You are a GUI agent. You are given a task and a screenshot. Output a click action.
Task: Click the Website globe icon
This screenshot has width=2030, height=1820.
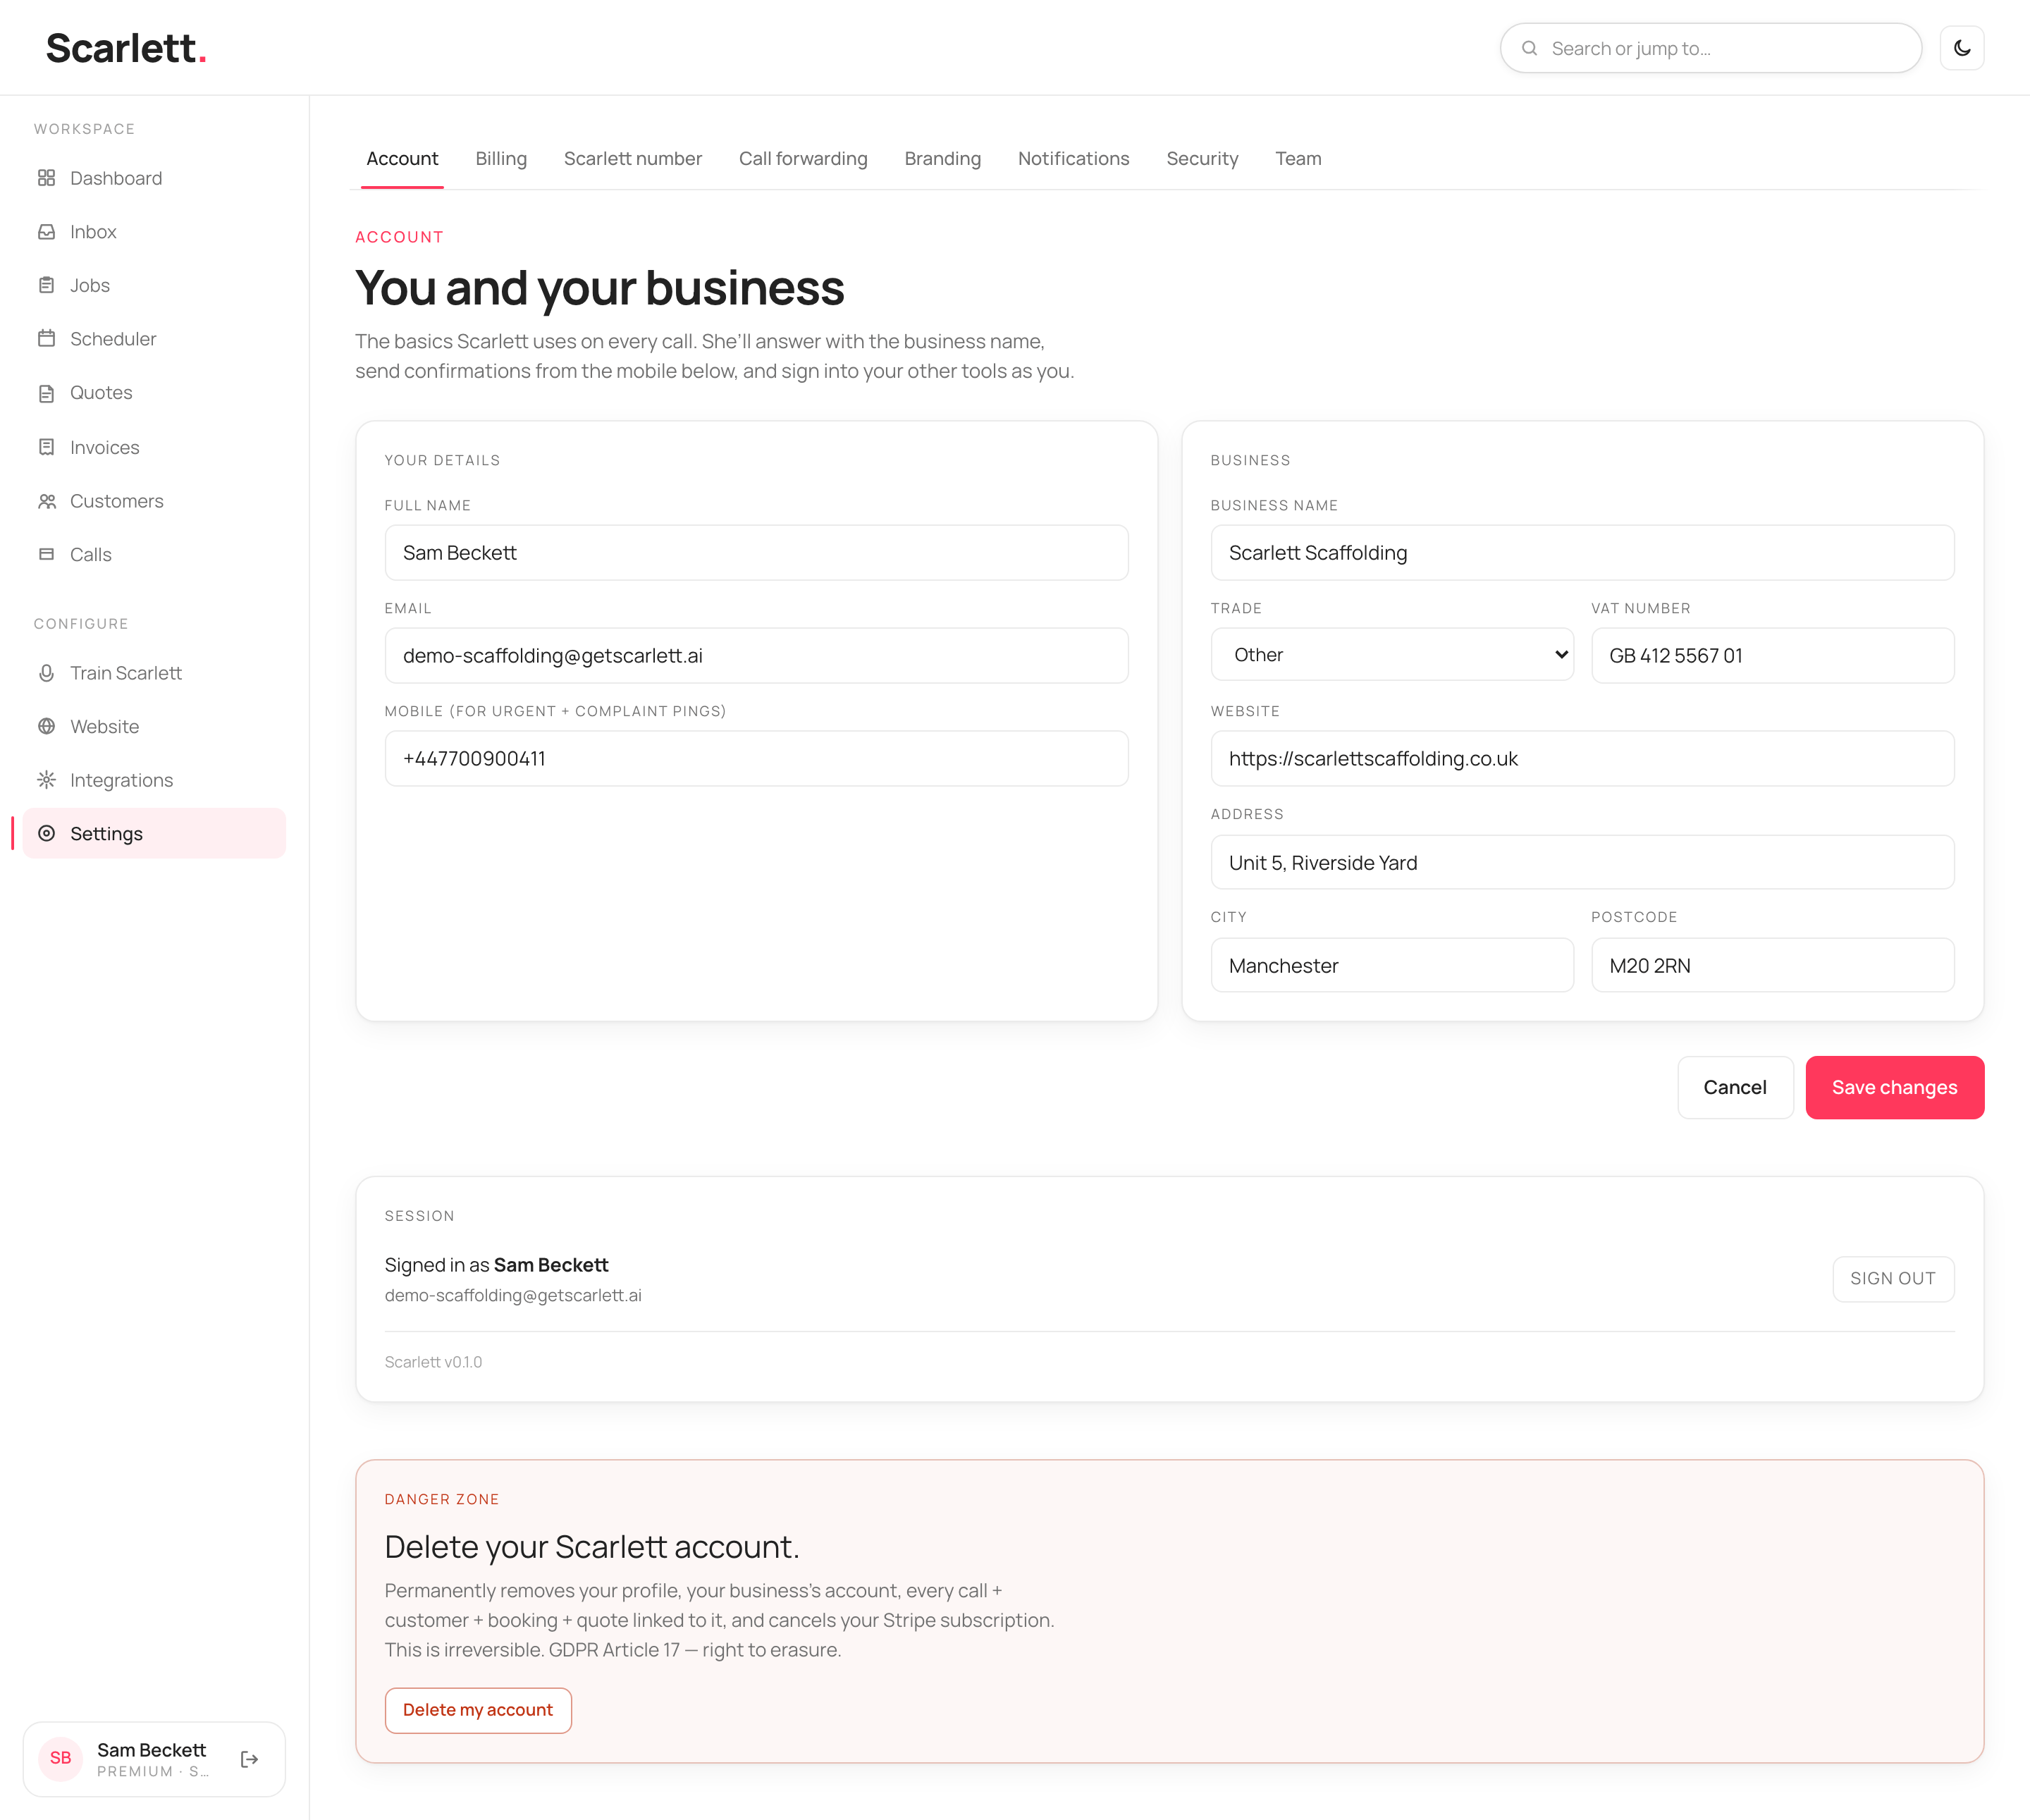coord(46,727)
